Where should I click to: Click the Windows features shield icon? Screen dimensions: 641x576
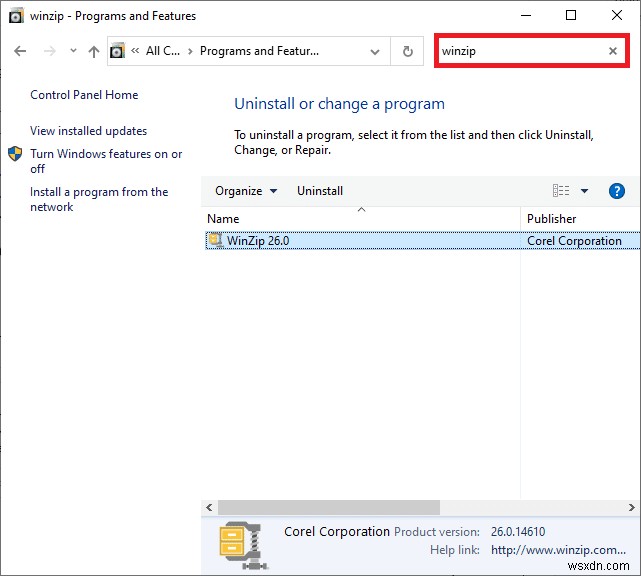coord(15,154)
